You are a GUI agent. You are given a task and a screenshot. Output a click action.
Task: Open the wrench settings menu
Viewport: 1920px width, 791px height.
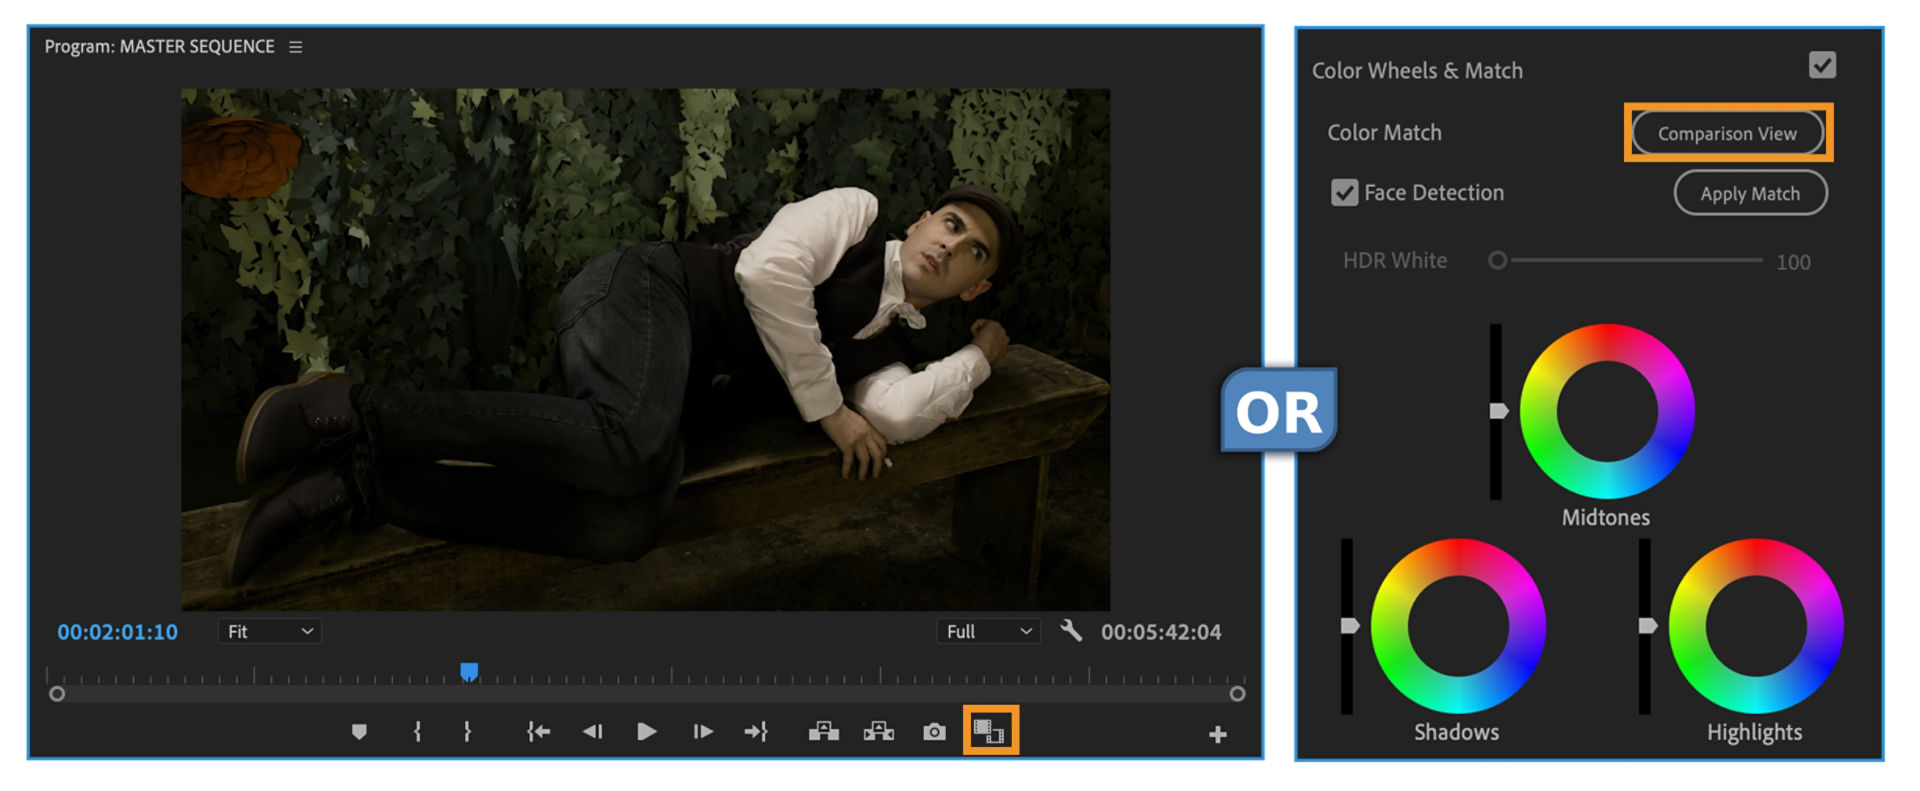(x=1071, y=631)
